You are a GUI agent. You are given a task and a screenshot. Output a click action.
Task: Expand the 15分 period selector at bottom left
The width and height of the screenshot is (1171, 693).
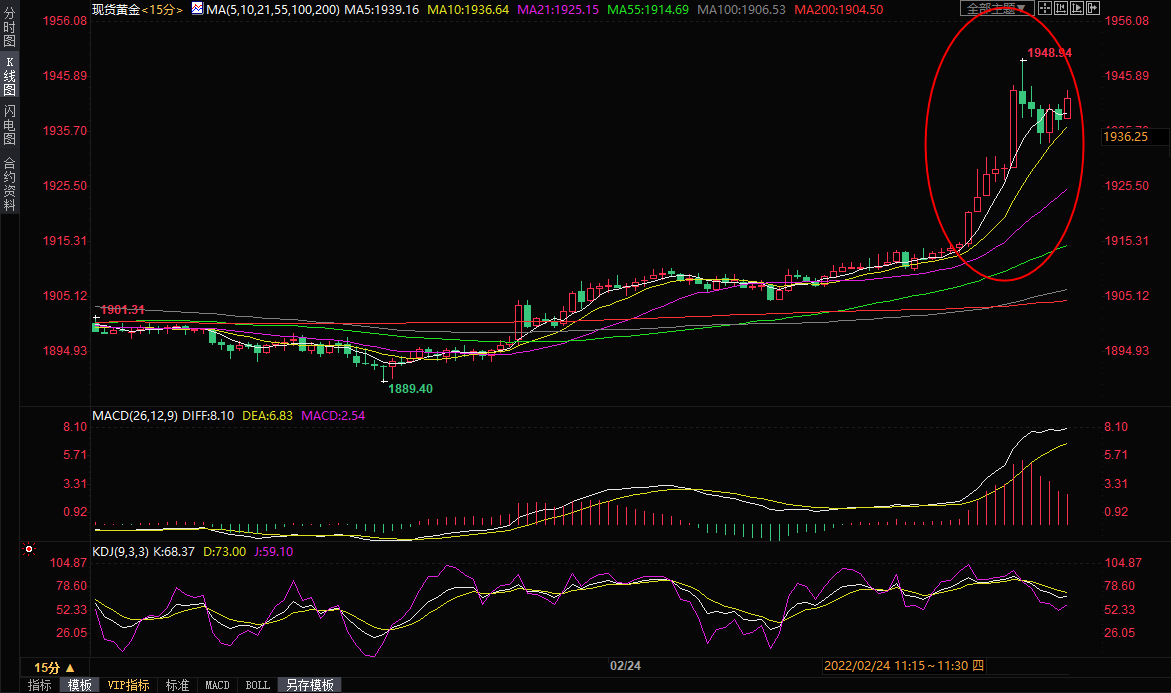(54, 667)
